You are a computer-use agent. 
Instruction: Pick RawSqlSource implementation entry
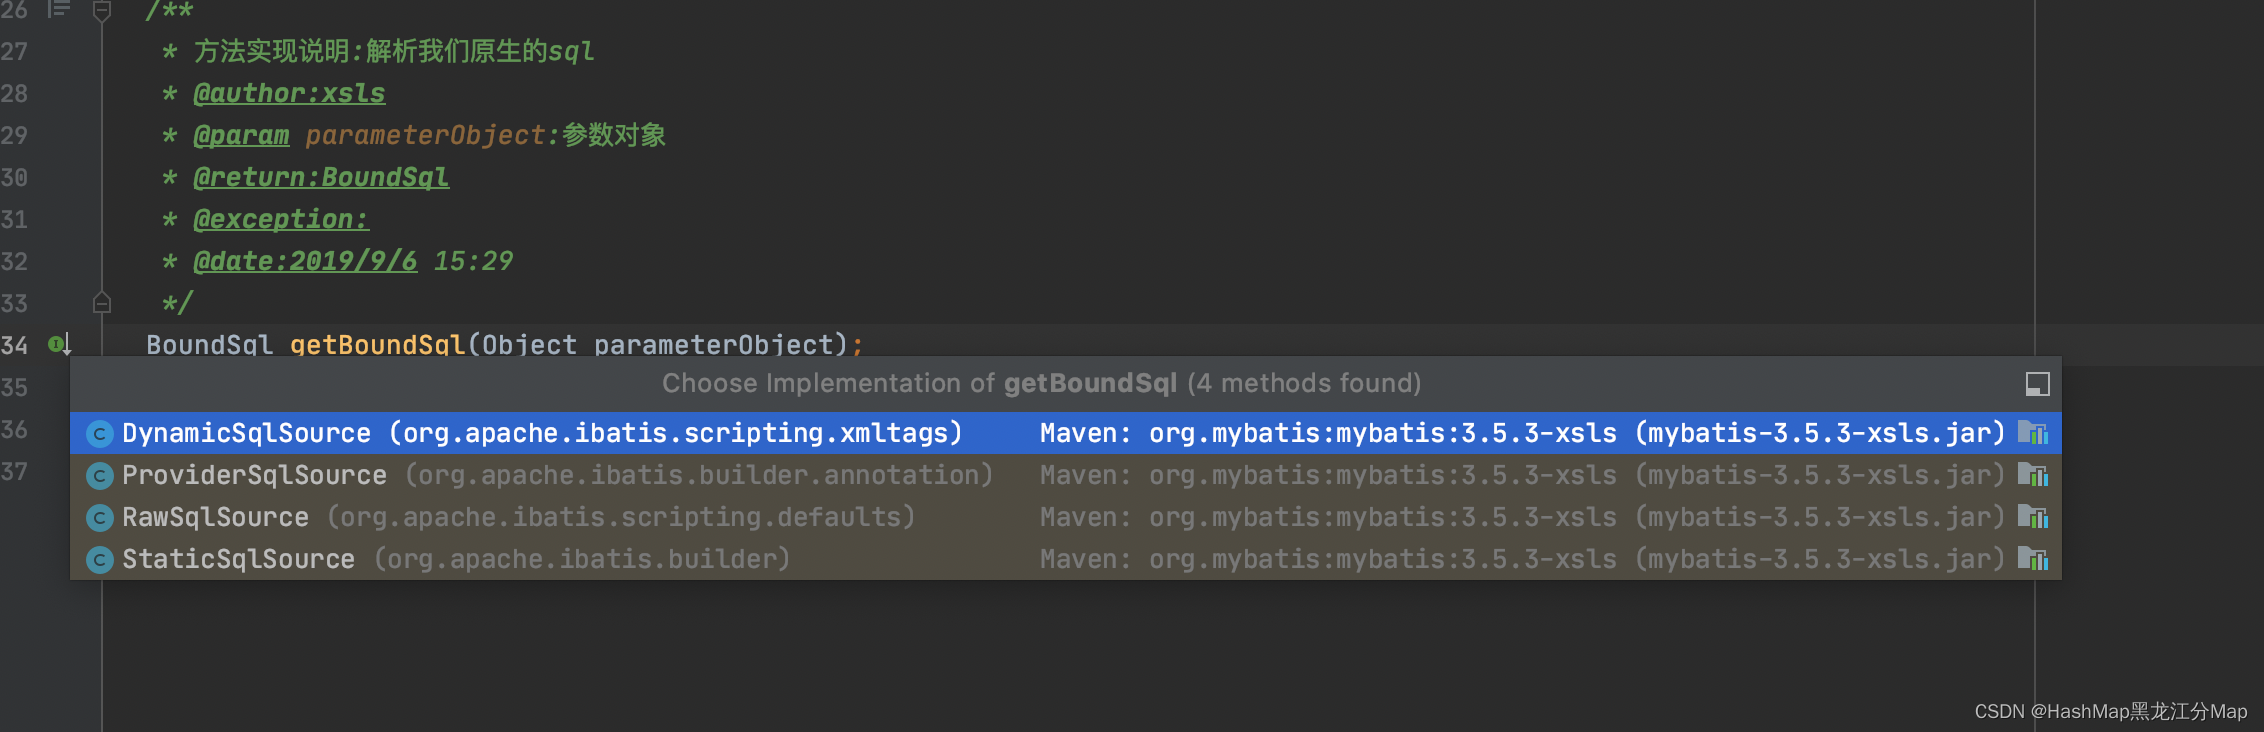coord(1065,517)
